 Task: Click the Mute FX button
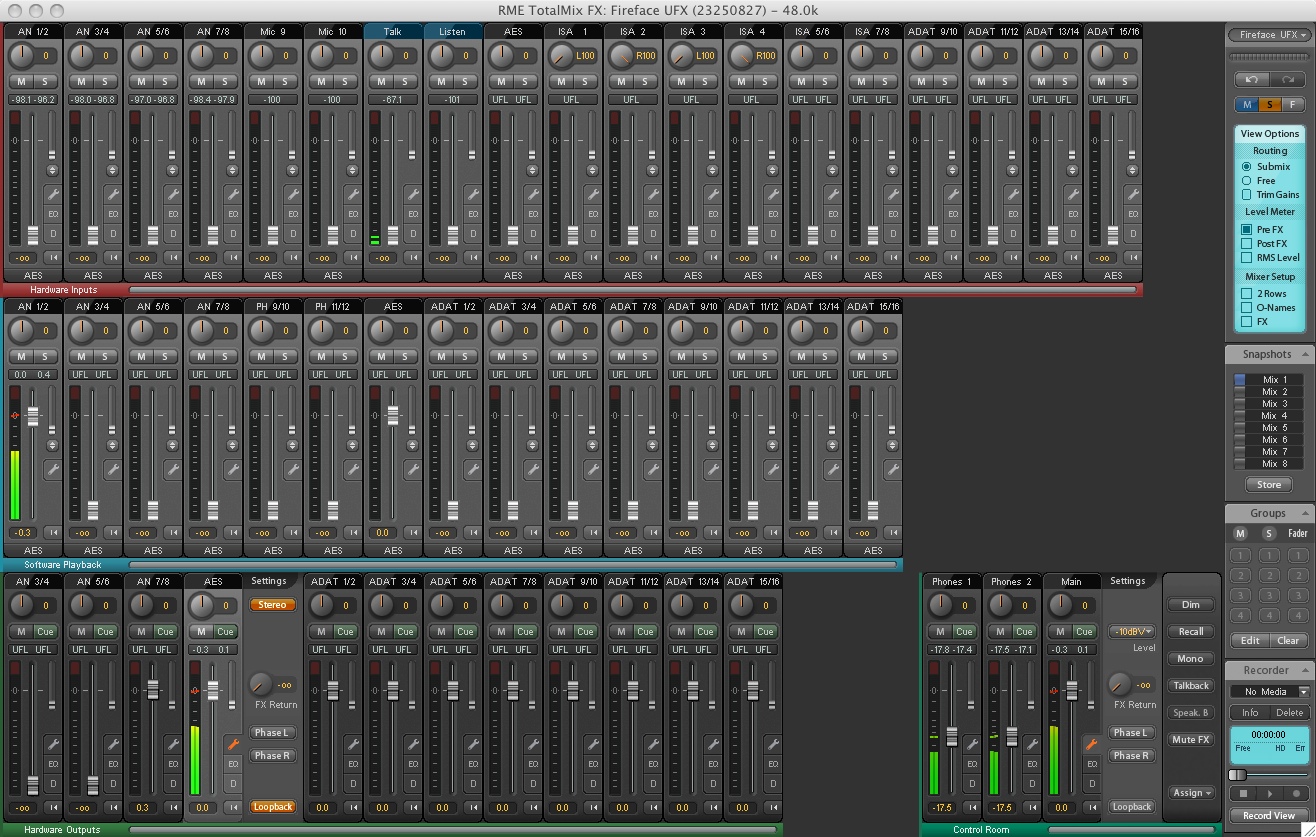[1191, 740]
